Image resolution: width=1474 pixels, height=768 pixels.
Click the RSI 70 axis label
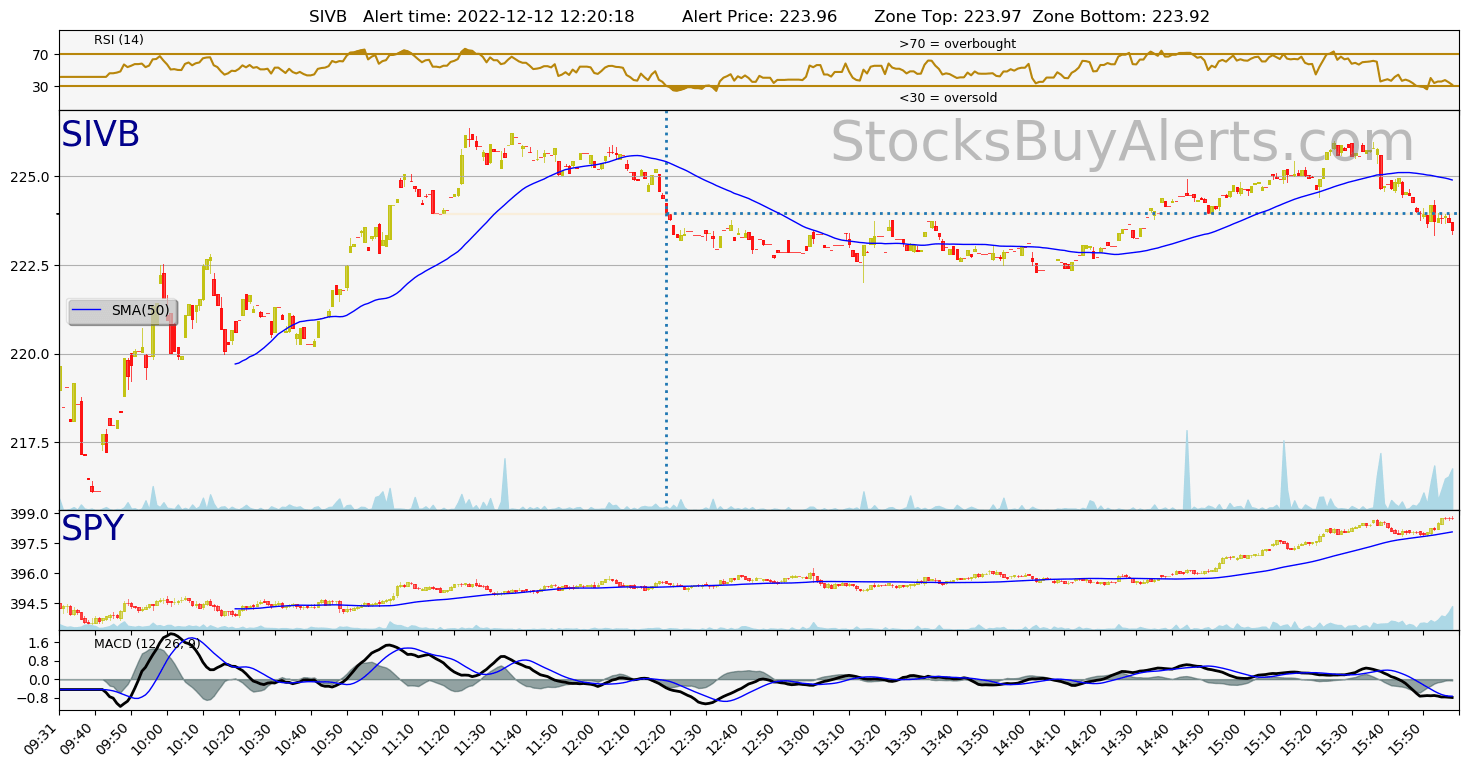click(42, 55)
